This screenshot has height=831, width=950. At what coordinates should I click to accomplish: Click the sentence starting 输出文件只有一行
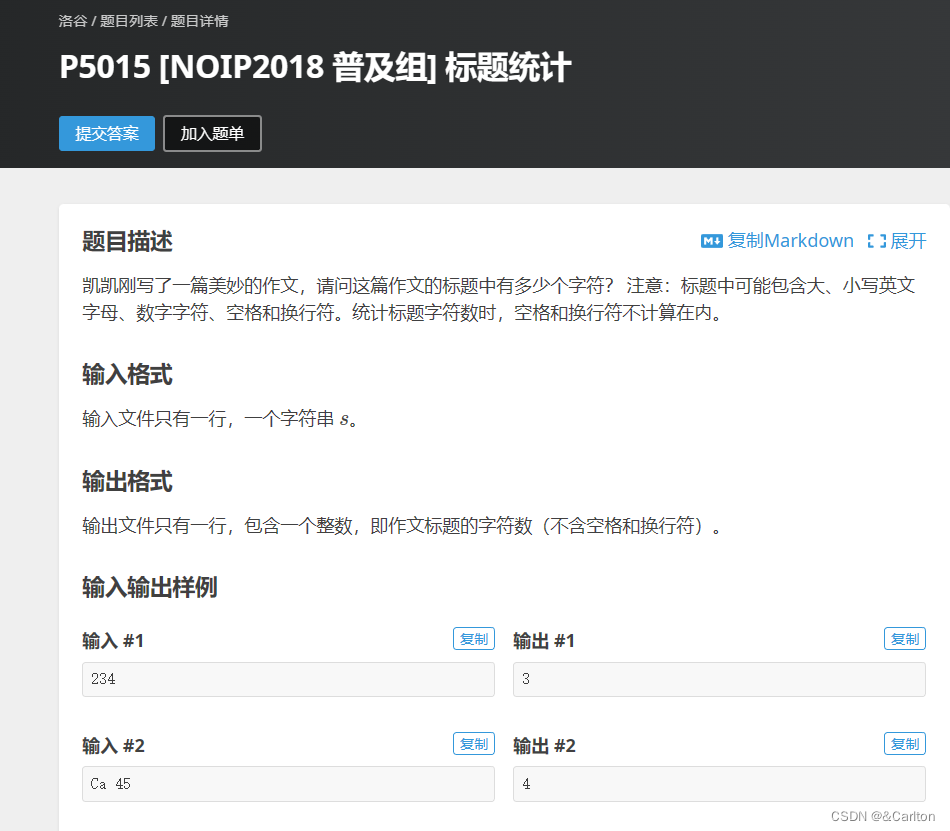tap(403, 525)
